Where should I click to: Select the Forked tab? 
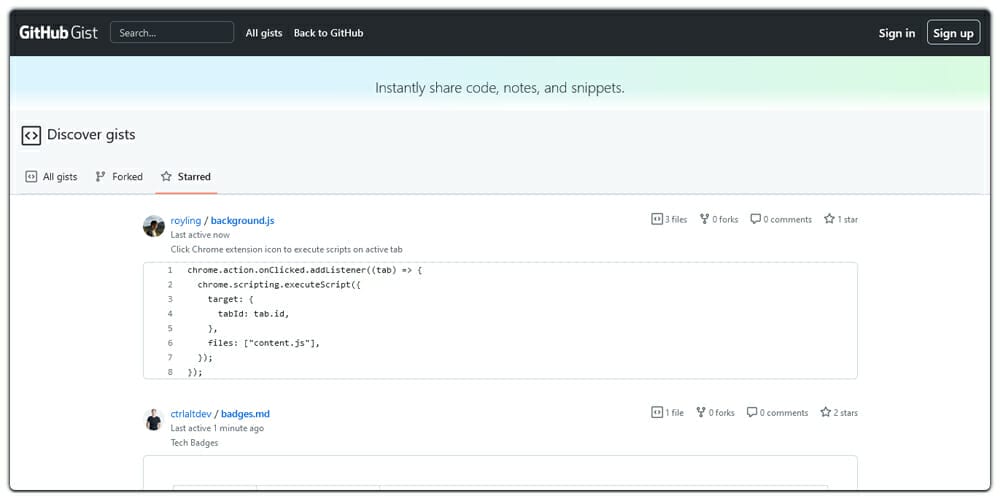tap(119, 177)
